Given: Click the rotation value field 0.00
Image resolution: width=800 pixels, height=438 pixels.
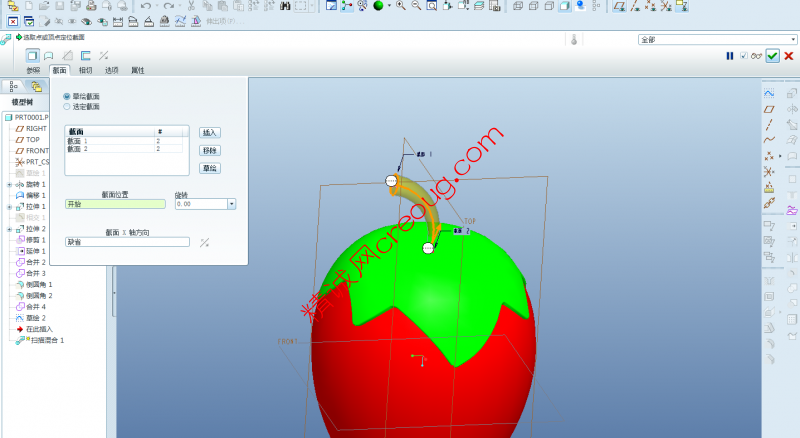Looking at the screenshot, I should (x=202, y=204).
